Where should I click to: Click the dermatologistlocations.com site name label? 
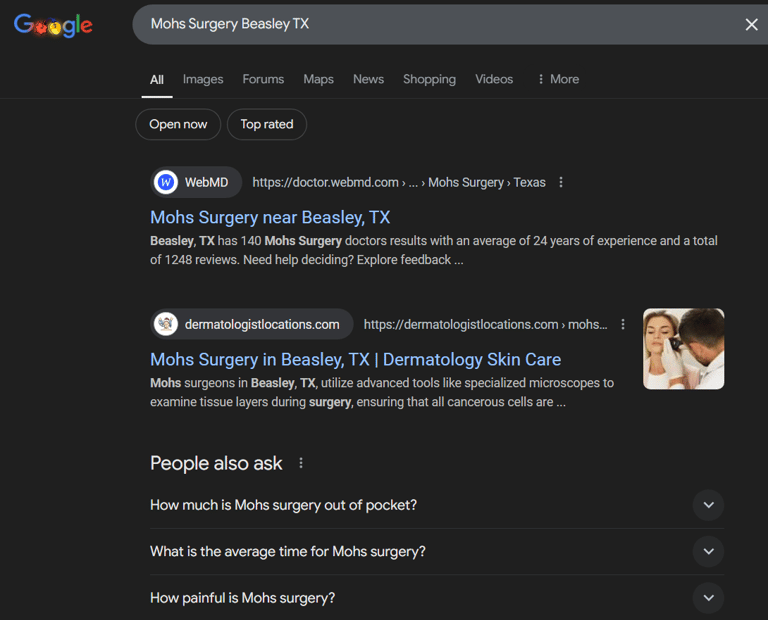[262, 324]
